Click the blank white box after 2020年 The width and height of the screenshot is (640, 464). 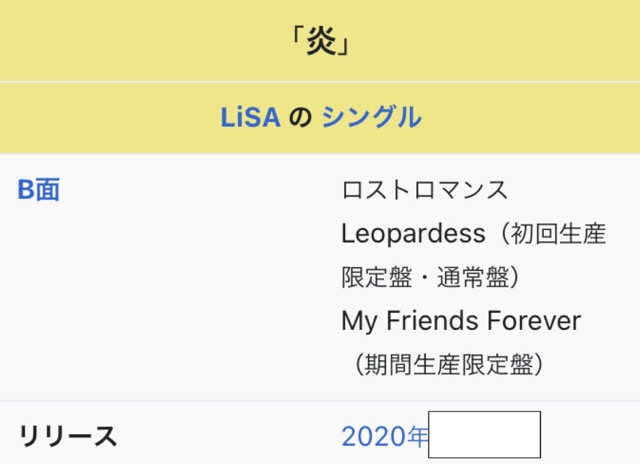tap(484, 435)
